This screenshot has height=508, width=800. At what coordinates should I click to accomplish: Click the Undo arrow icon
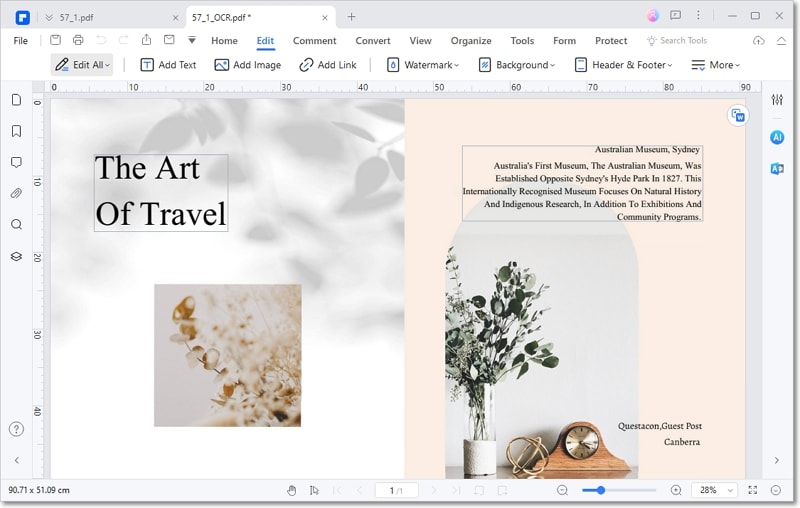[101, 40]
